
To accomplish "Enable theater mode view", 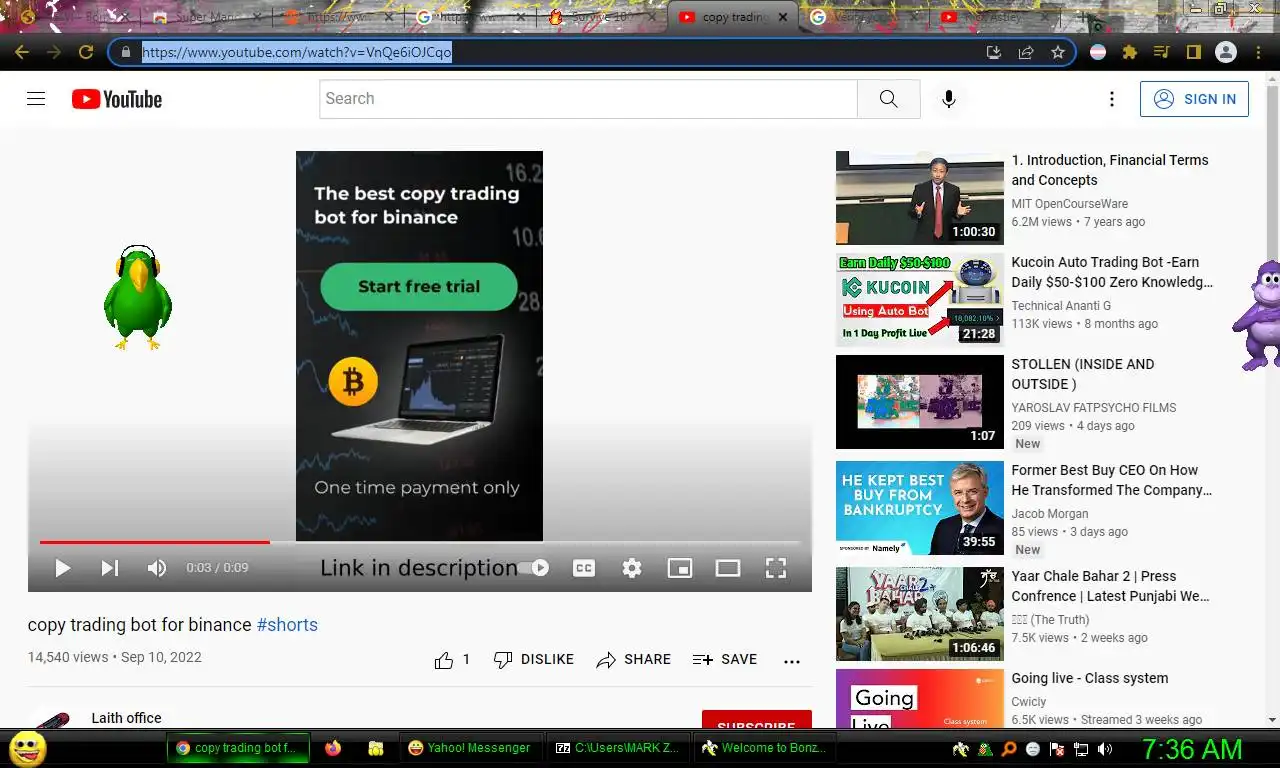I will [x=728, y=568].
